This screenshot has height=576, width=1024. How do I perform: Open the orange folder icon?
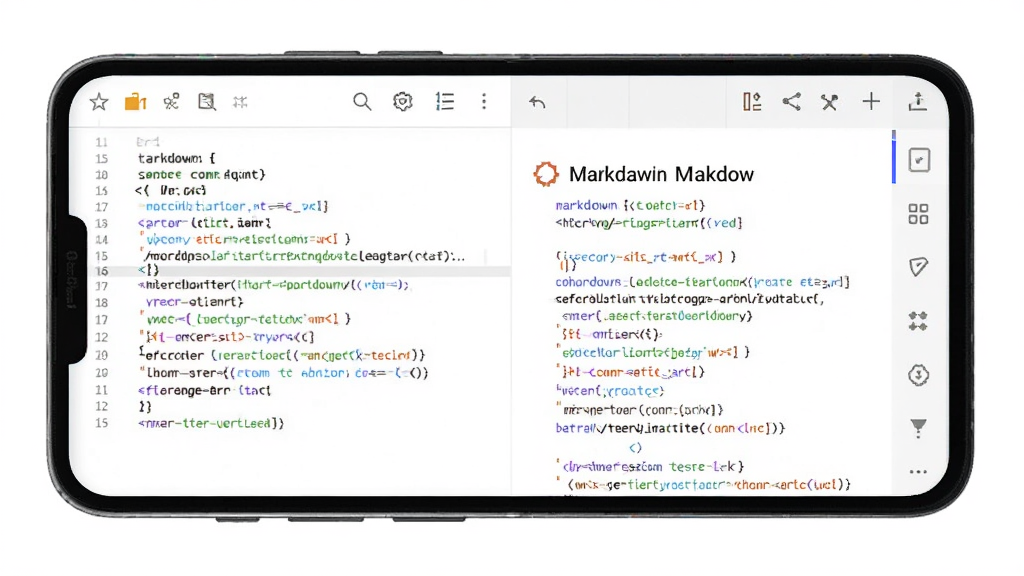pyautogui.click(x=135, y=101)
